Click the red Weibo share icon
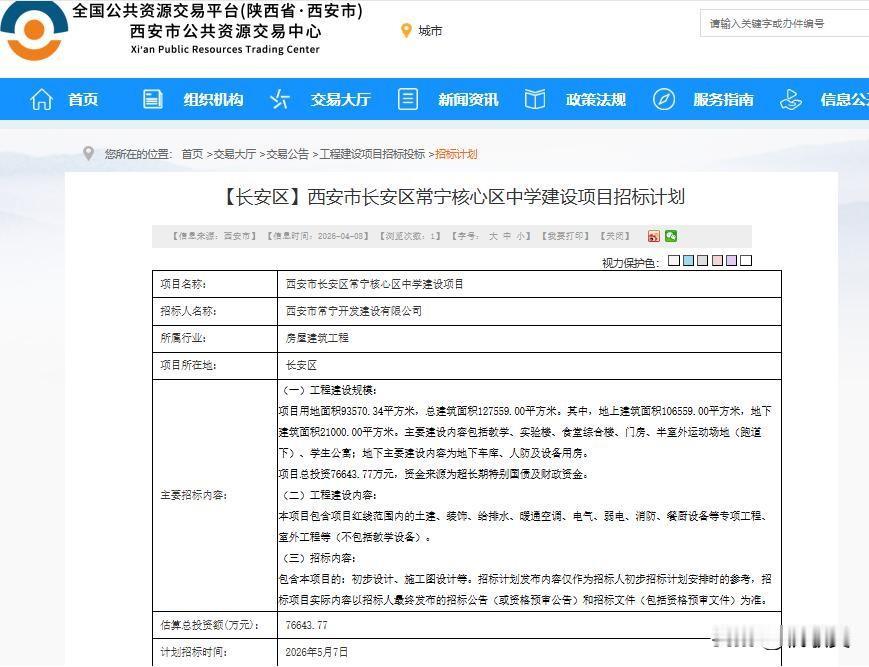The image size is (869, 667). (655, 237)
